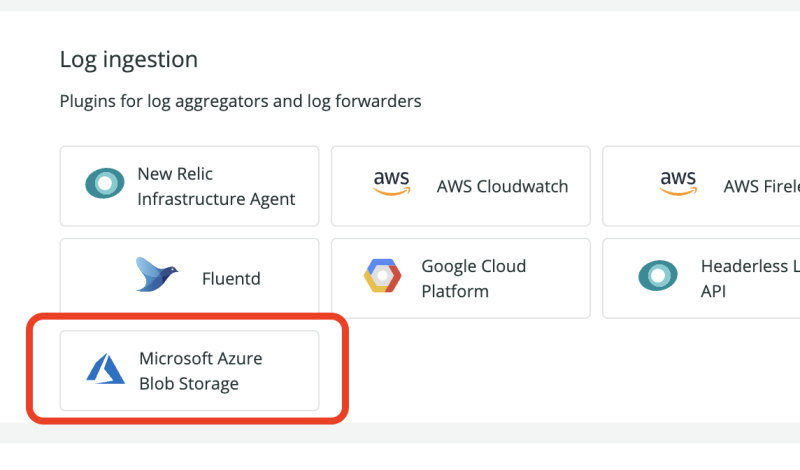Click the words 'Blob Storage' in Azure tile
This screenshot has width=800, height=470.
tap(189, 383)
